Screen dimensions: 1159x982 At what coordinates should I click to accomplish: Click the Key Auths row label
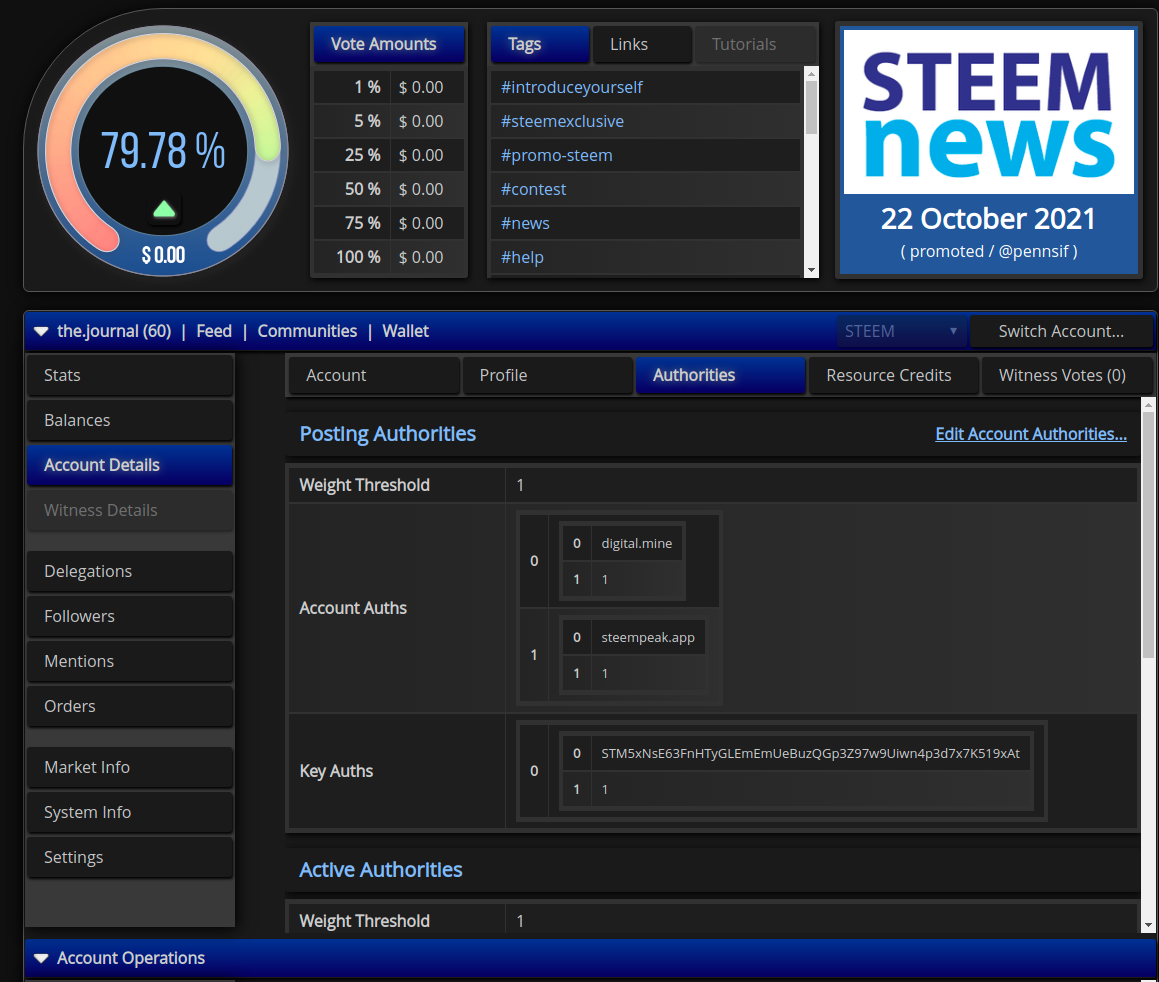tap(336, 771)
